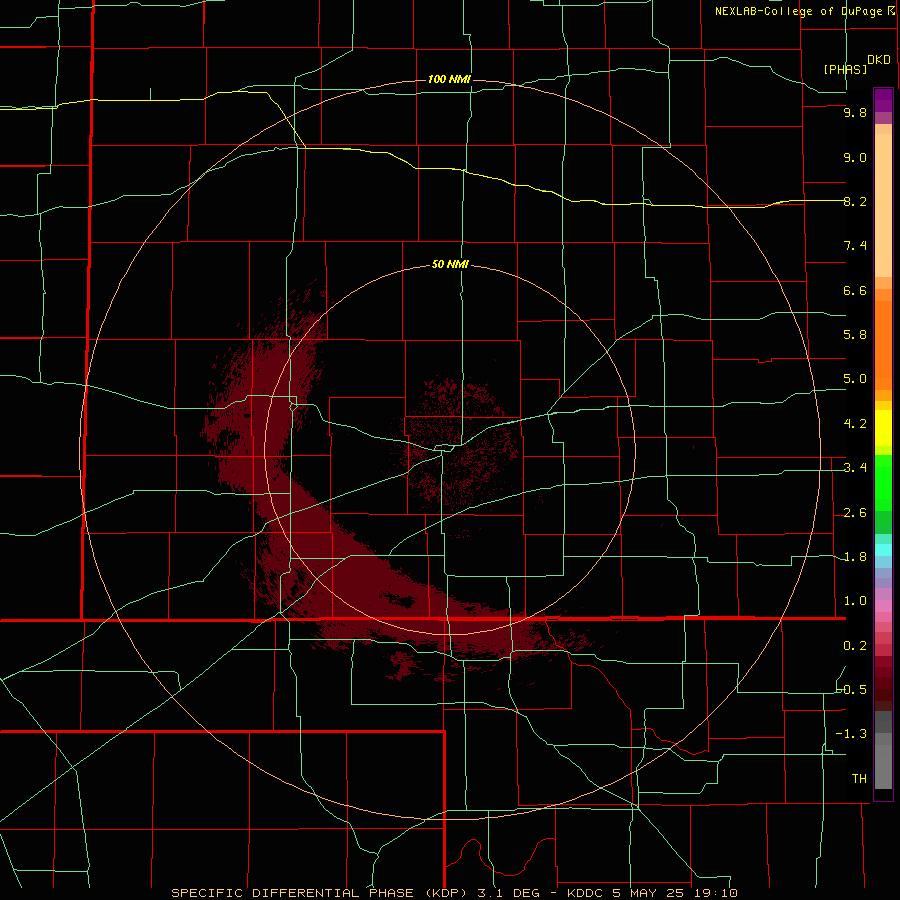Click the DKD label above the color scale
Image resolution: width=900 pixels, height=900 pixels.
[x=879, y=60]
